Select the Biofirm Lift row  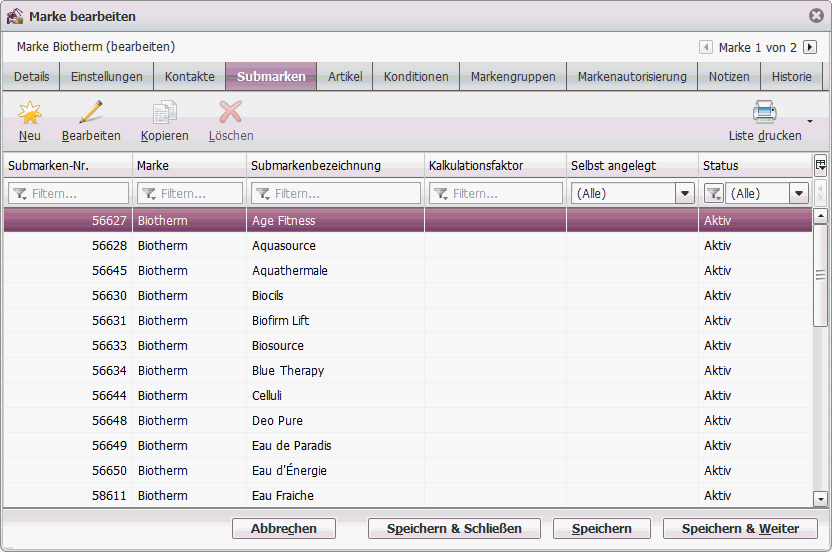coord(408,321)
